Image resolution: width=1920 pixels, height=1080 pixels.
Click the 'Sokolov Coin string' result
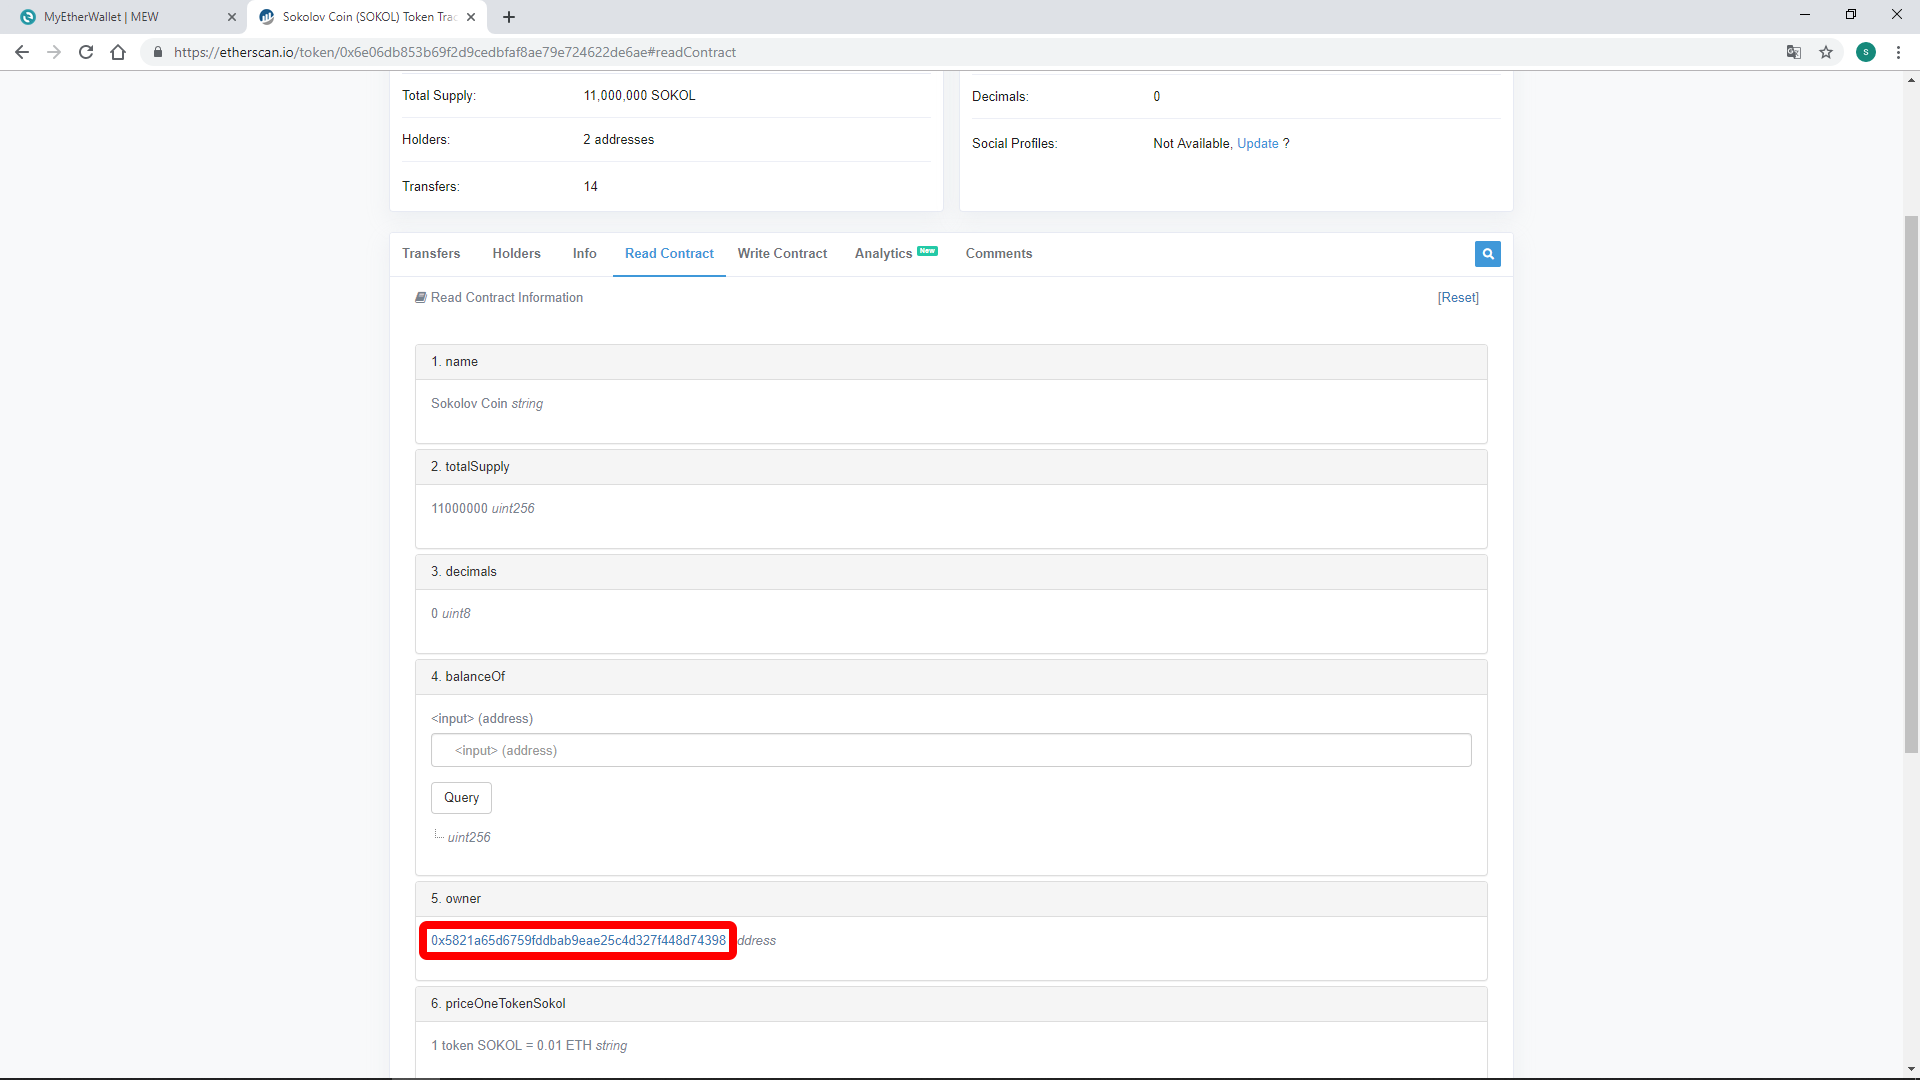click(487, 404)
